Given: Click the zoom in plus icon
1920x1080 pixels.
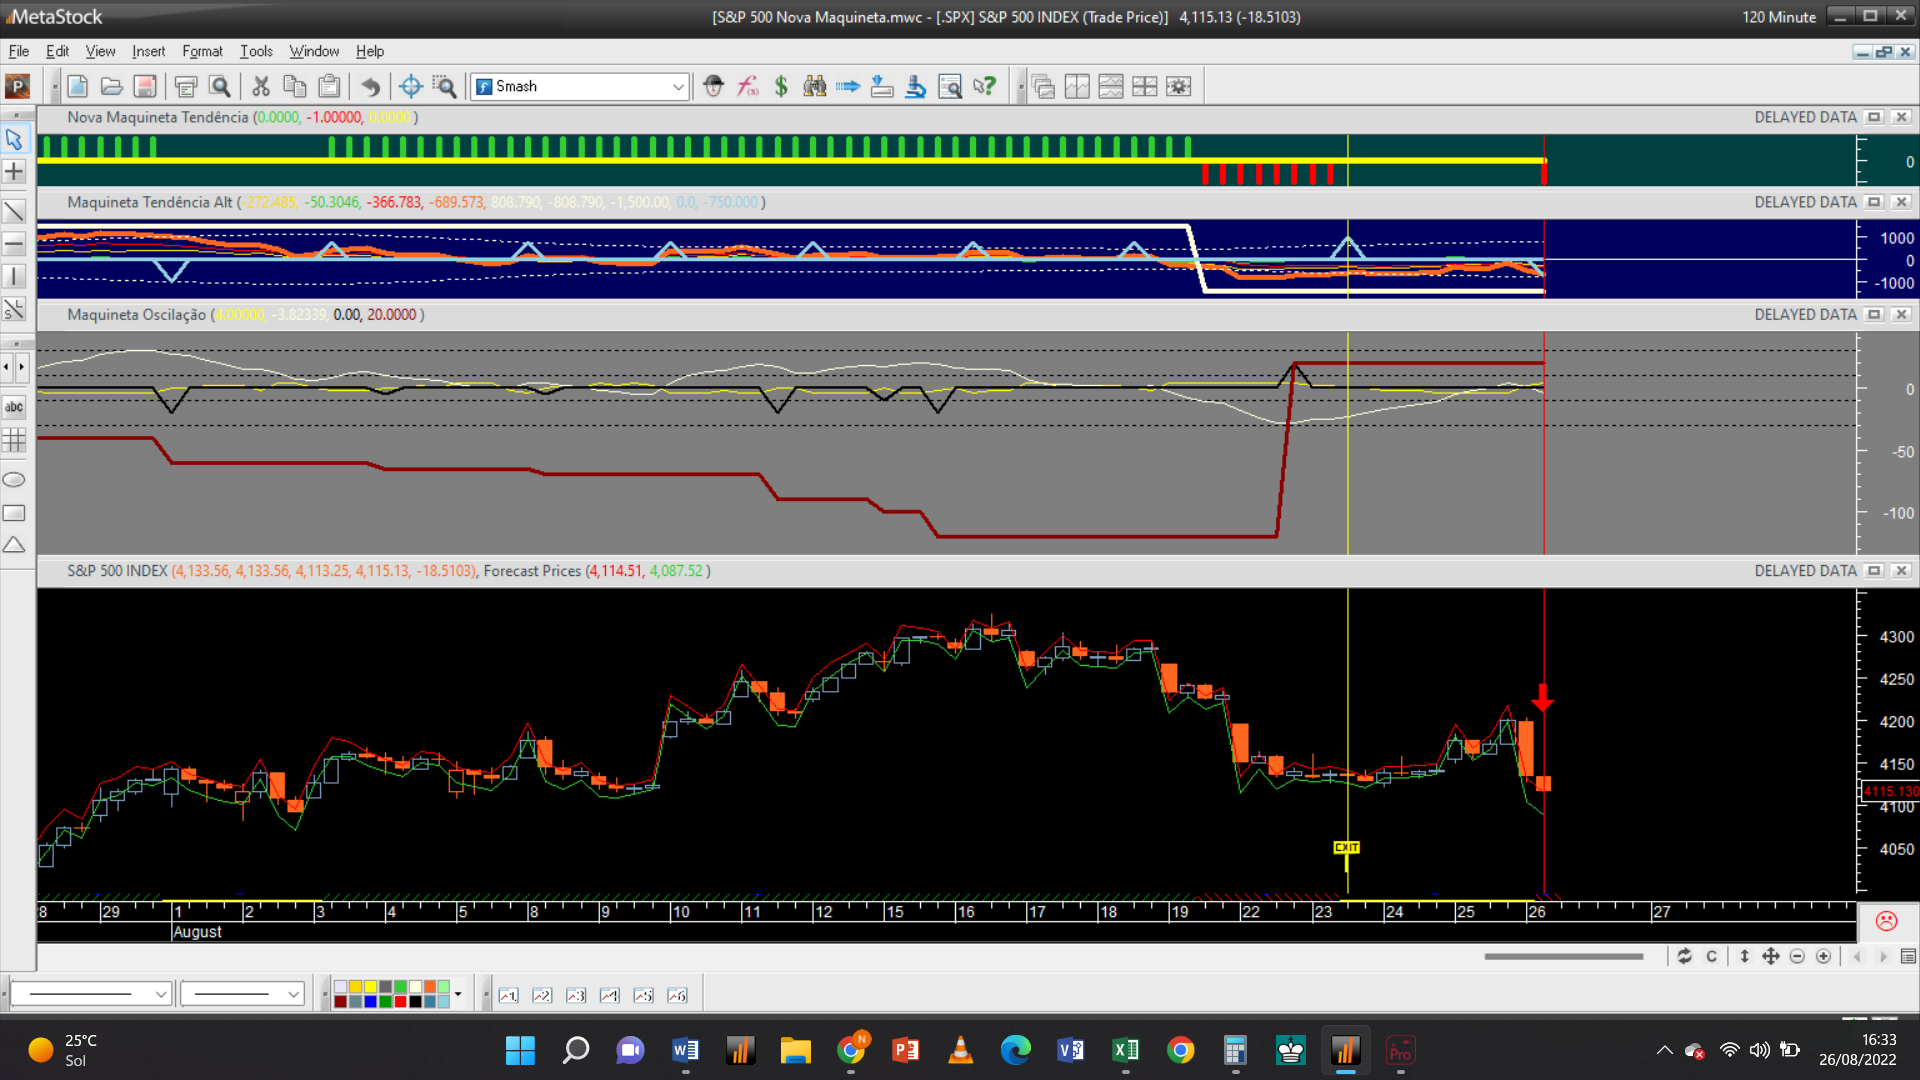Looking at the screenshot, I should coord(1823,957).
